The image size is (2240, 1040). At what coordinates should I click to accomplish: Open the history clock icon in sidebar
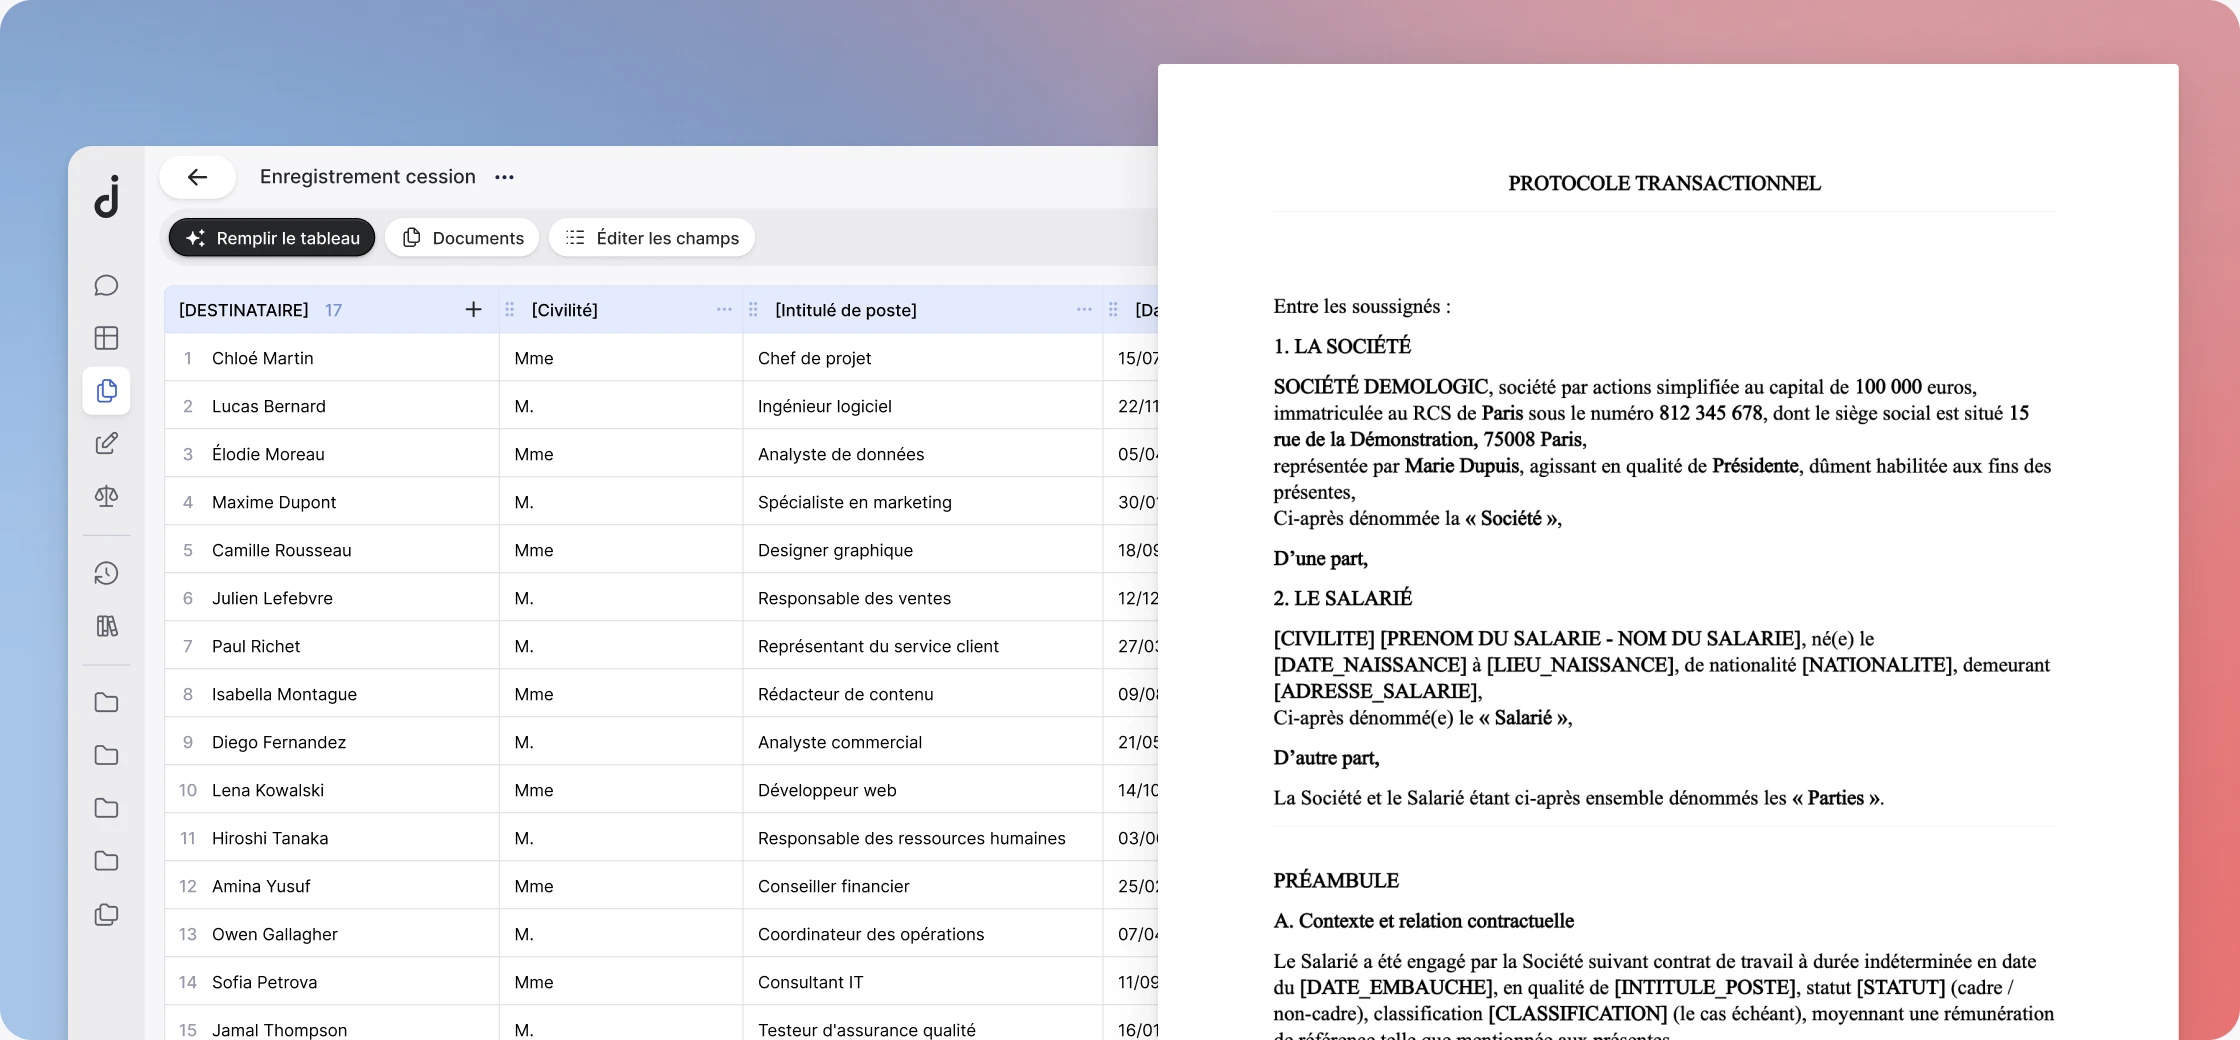[106, 573]
